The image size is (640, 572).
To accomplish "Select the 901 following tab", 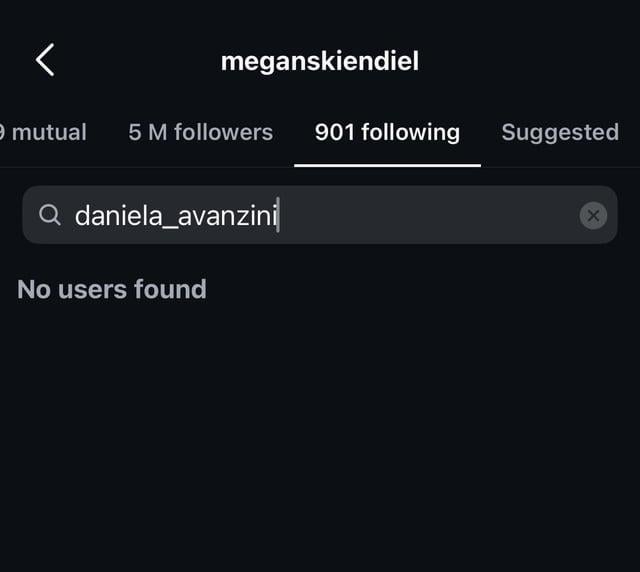I will pyautogui.click(x=387, y=132).
